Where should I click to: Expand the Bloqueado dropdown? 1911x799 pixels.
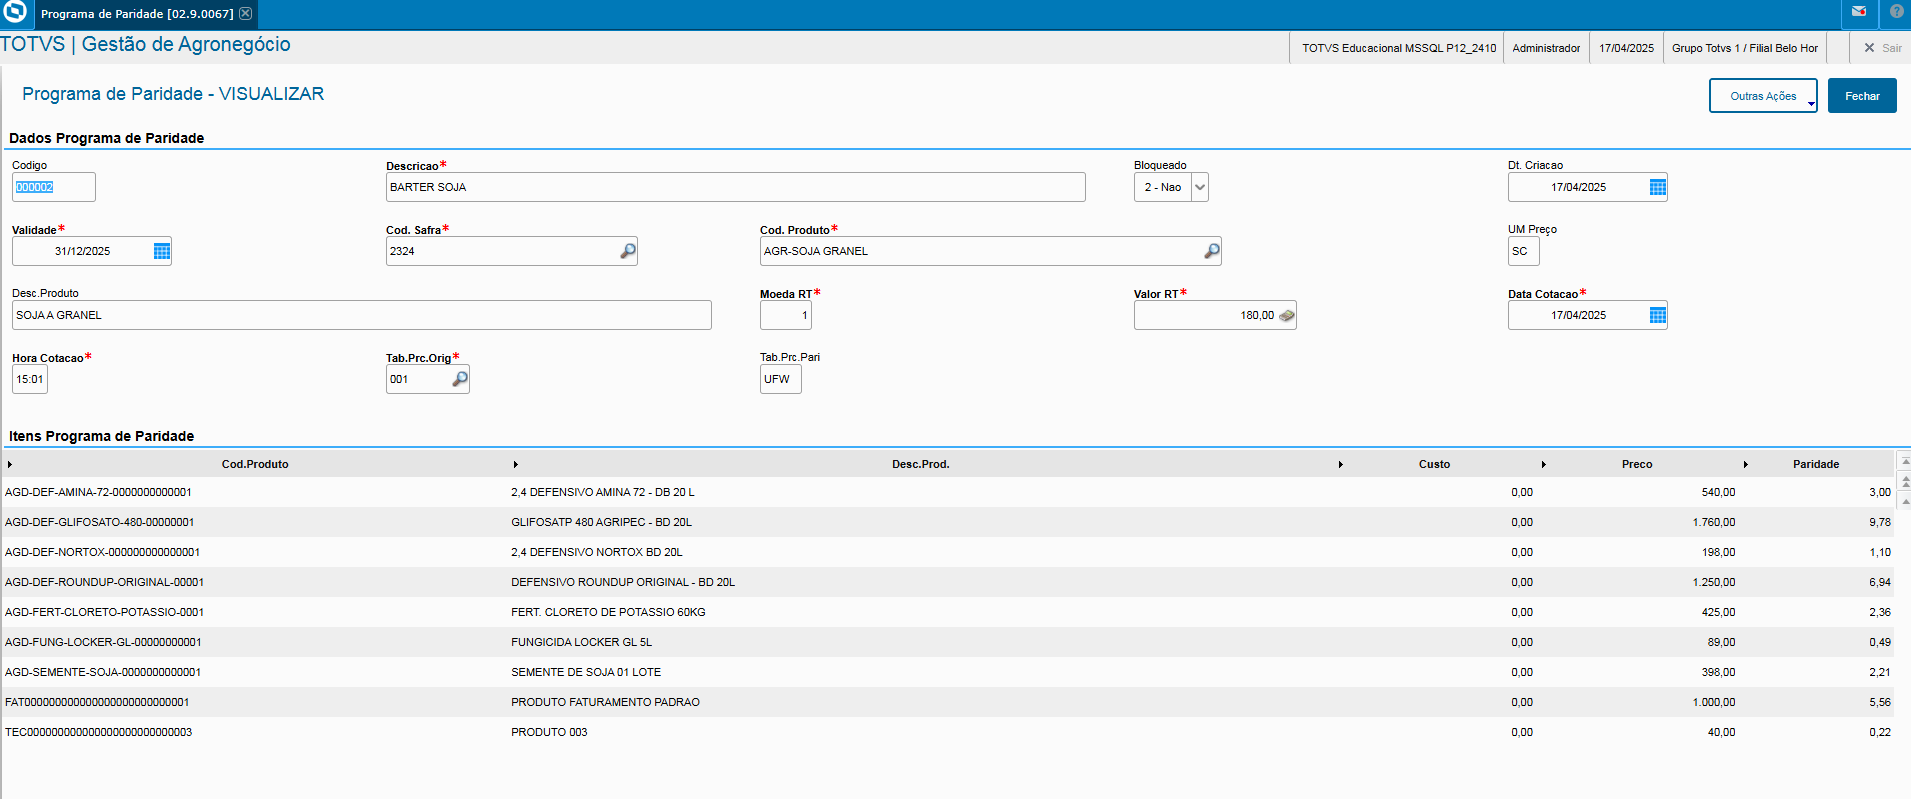[x=1200, y=187]
